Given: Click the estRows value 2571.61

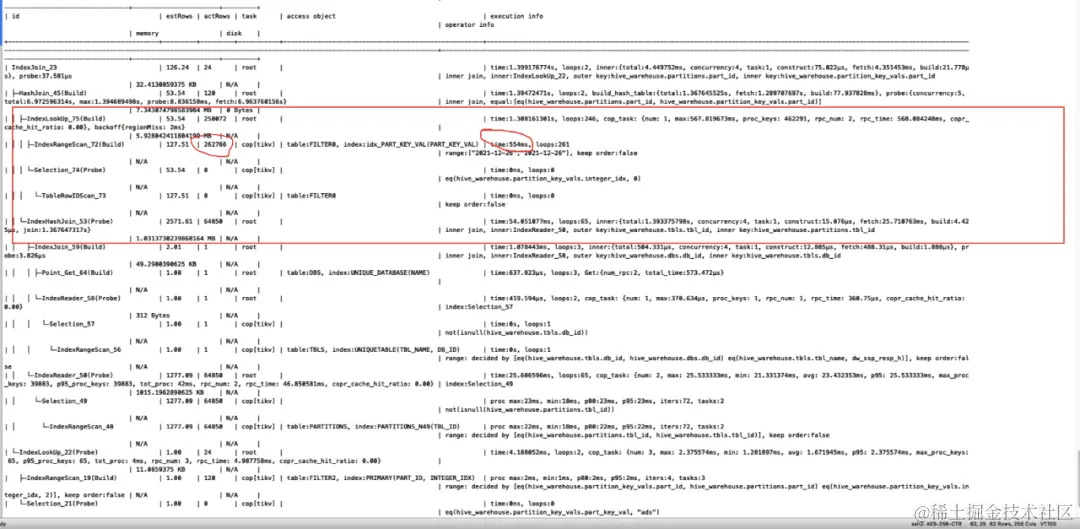Looking at the screenshot, I should [x=178, y=220].
